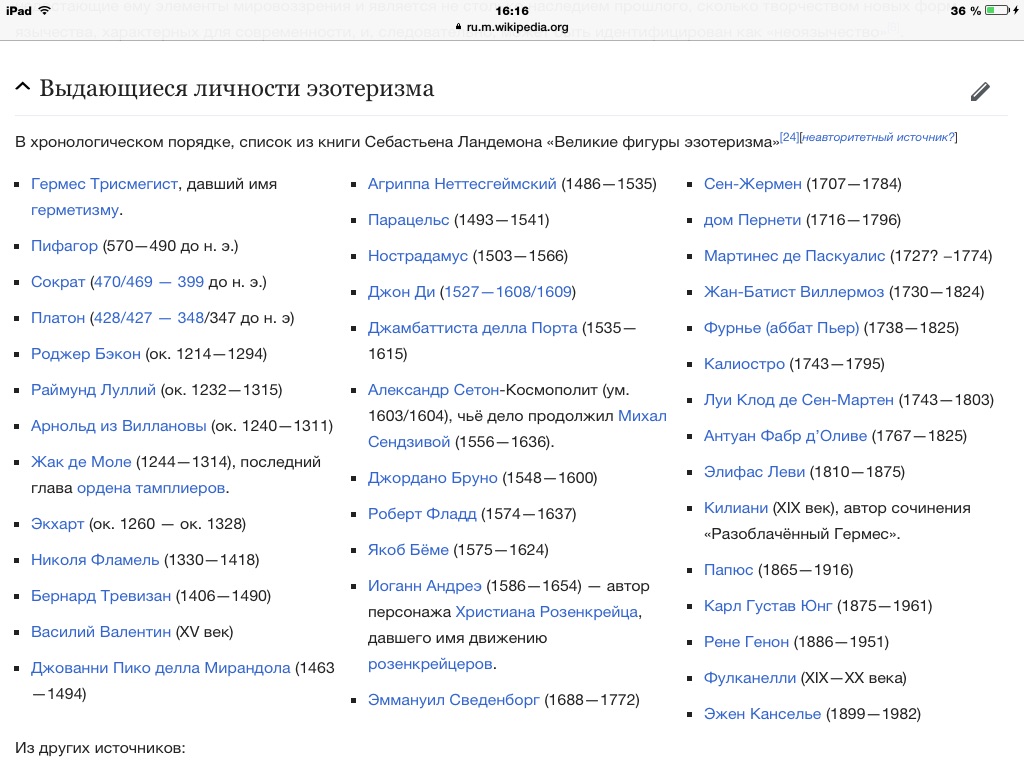Image resolution: width=1024 pixels, height=768 pixels.
Task: Open Раймунд Луллий article link
Action: coord(93,390)
